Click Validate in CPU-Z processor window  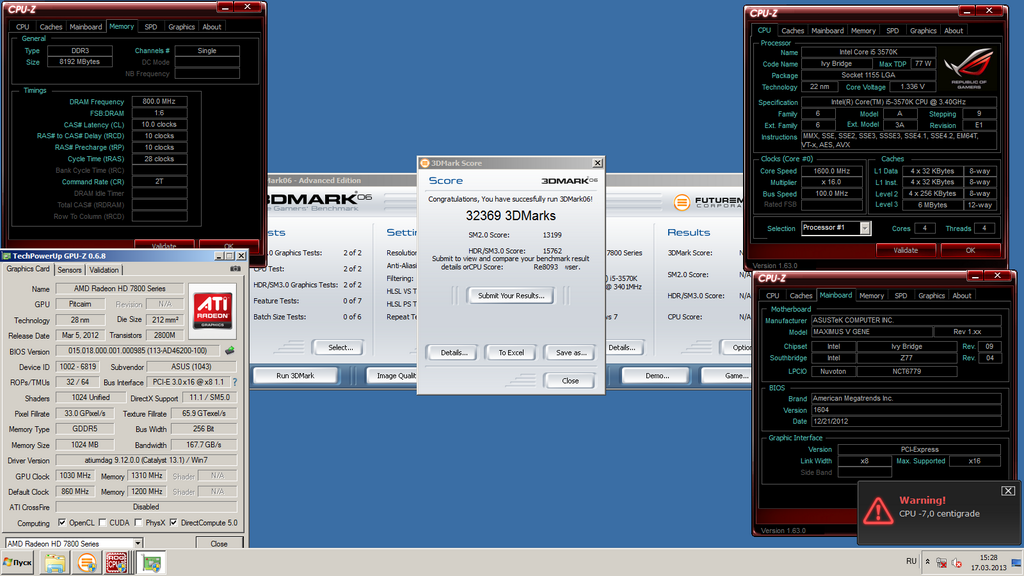coord(905,250)
